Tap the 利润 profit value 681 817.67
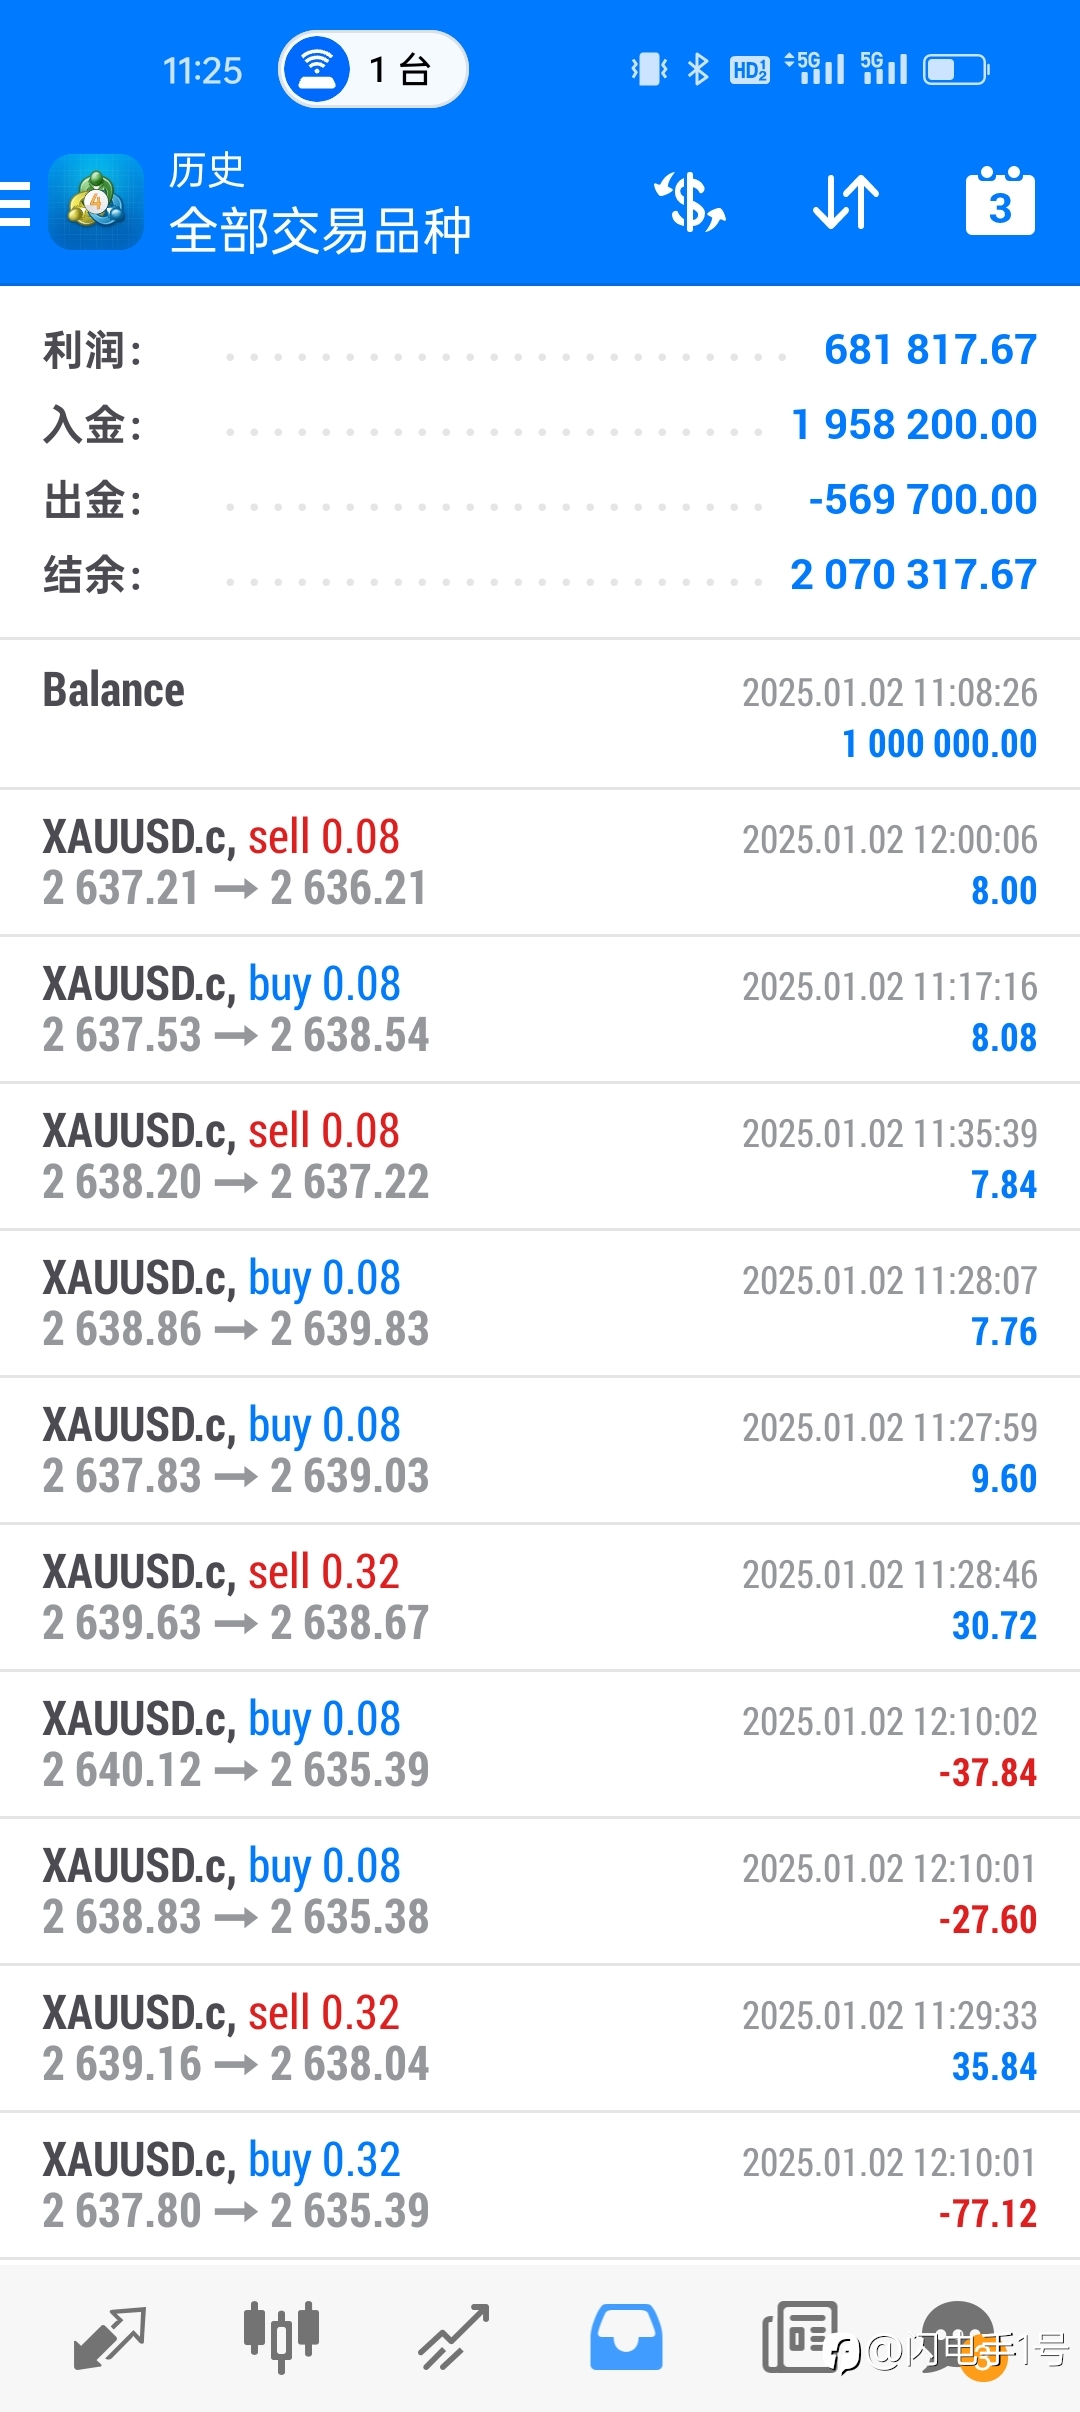The width and height of the screenshot is (1080, 2412). coord(930,350)
